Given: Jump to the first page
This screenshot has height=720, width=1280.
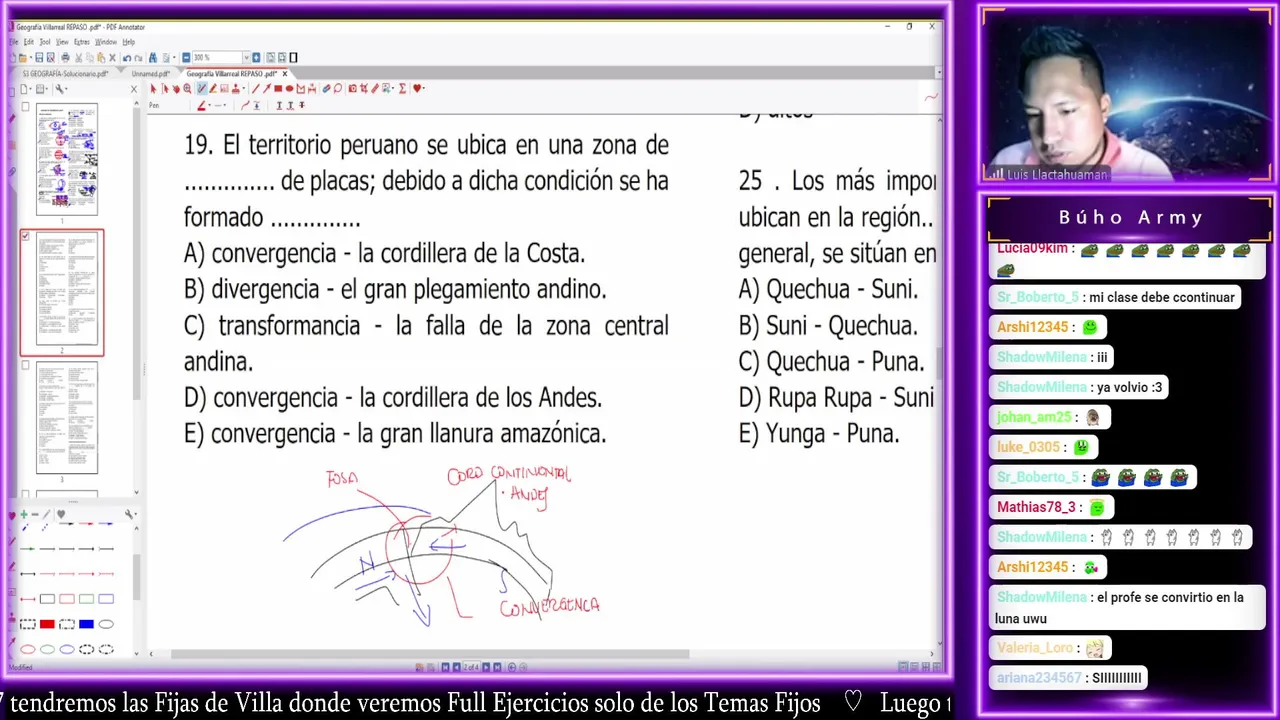Looking at the screenshot, I should (x=445, y=667).
